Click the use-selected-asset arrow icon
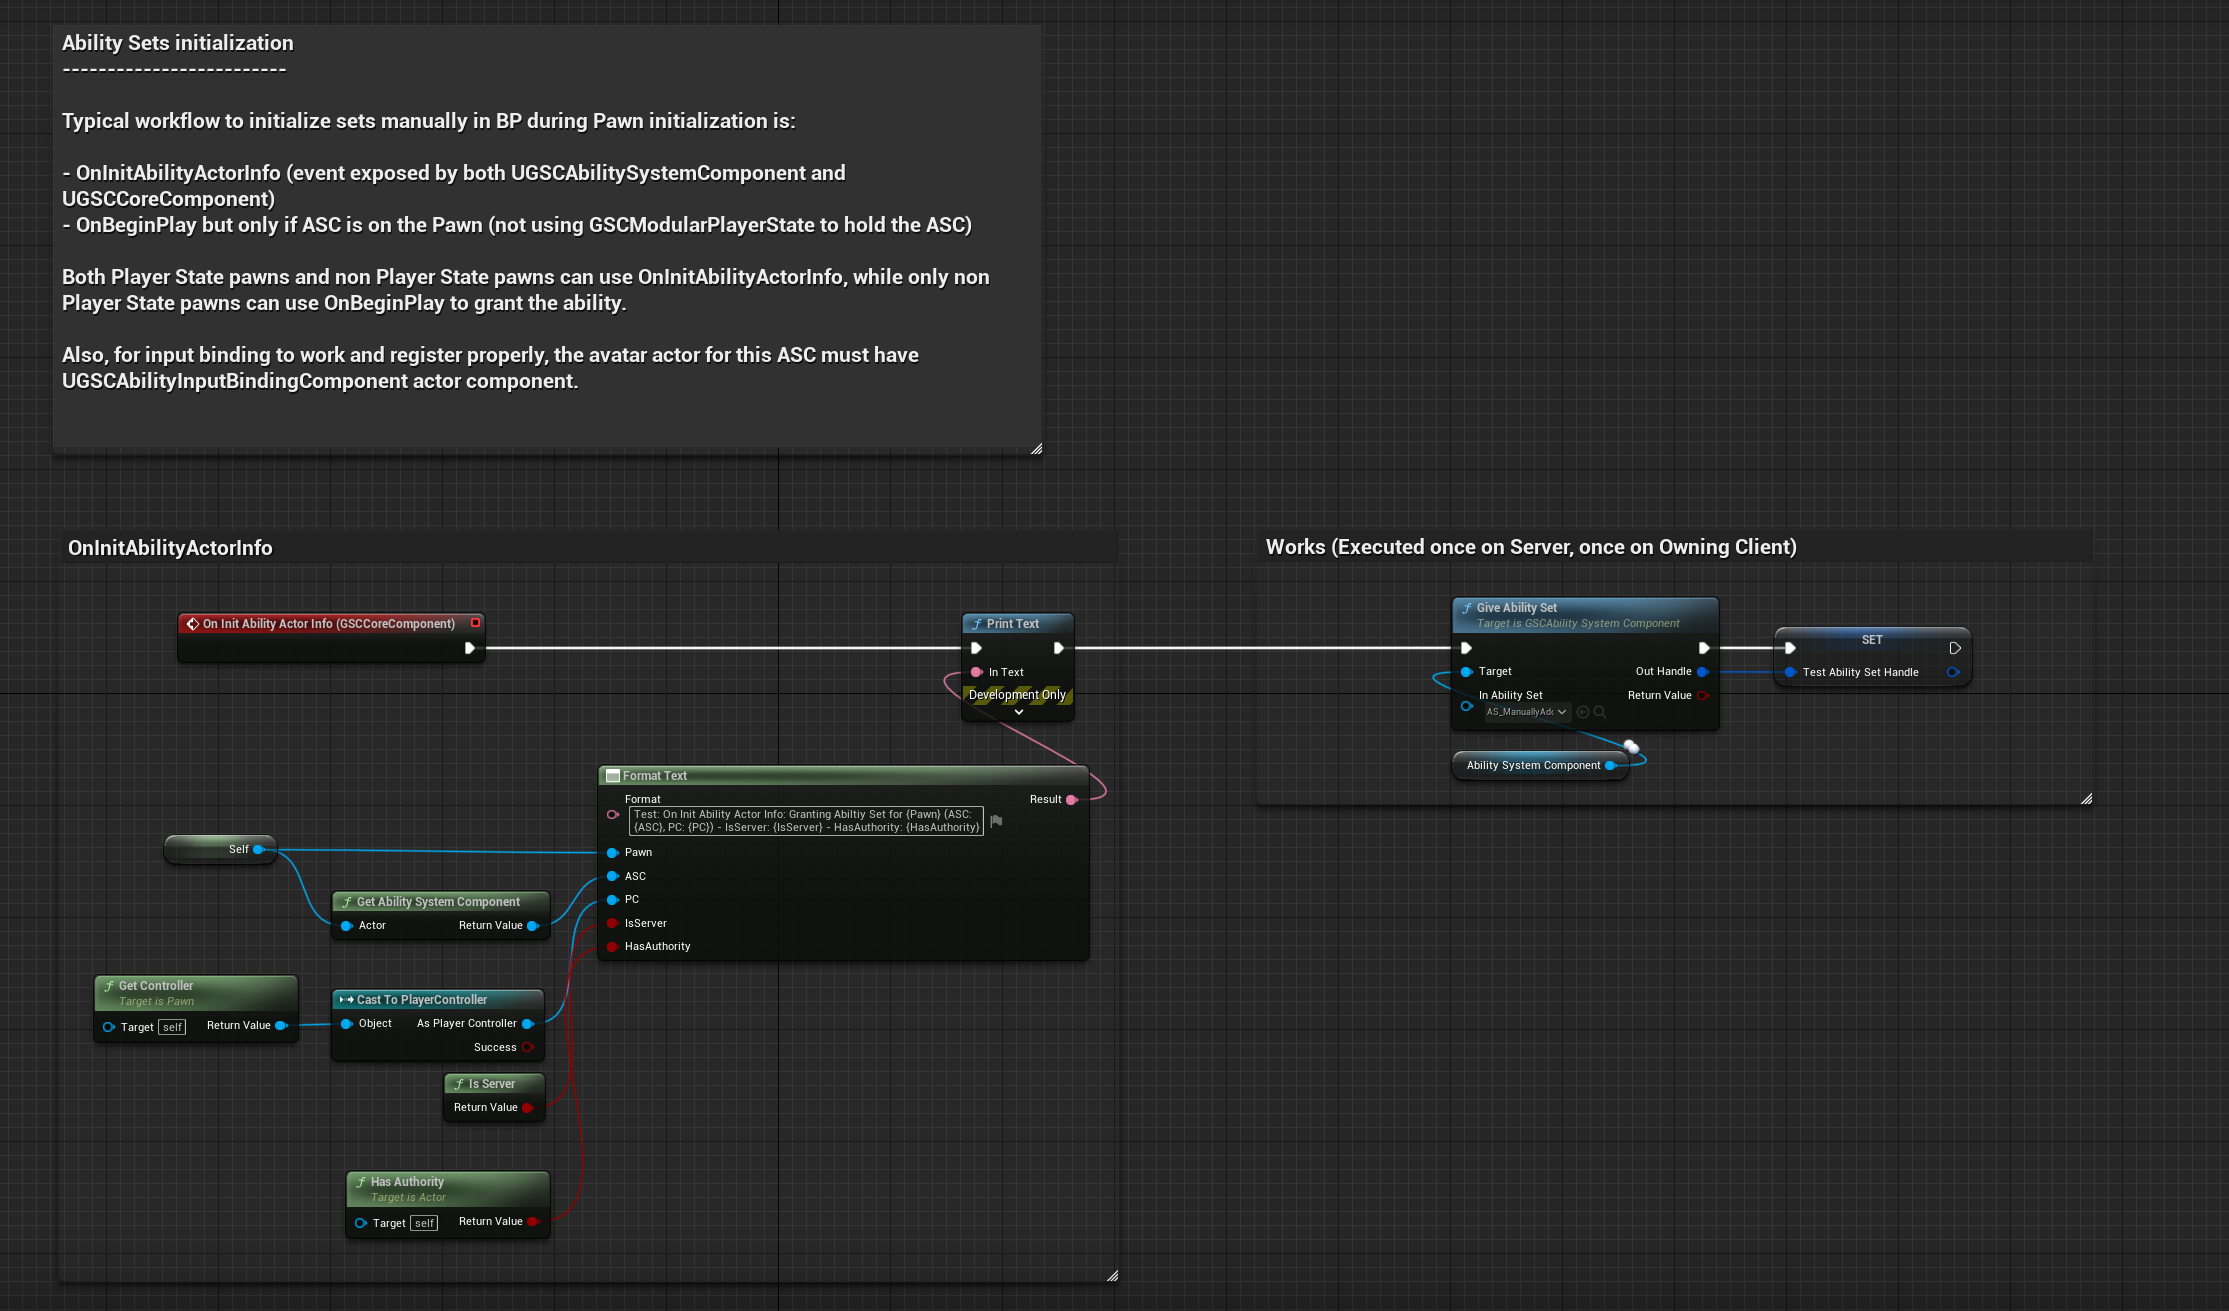Image resolution: width=2229 pixels, height=1311 pixels. coord(1583,712)
